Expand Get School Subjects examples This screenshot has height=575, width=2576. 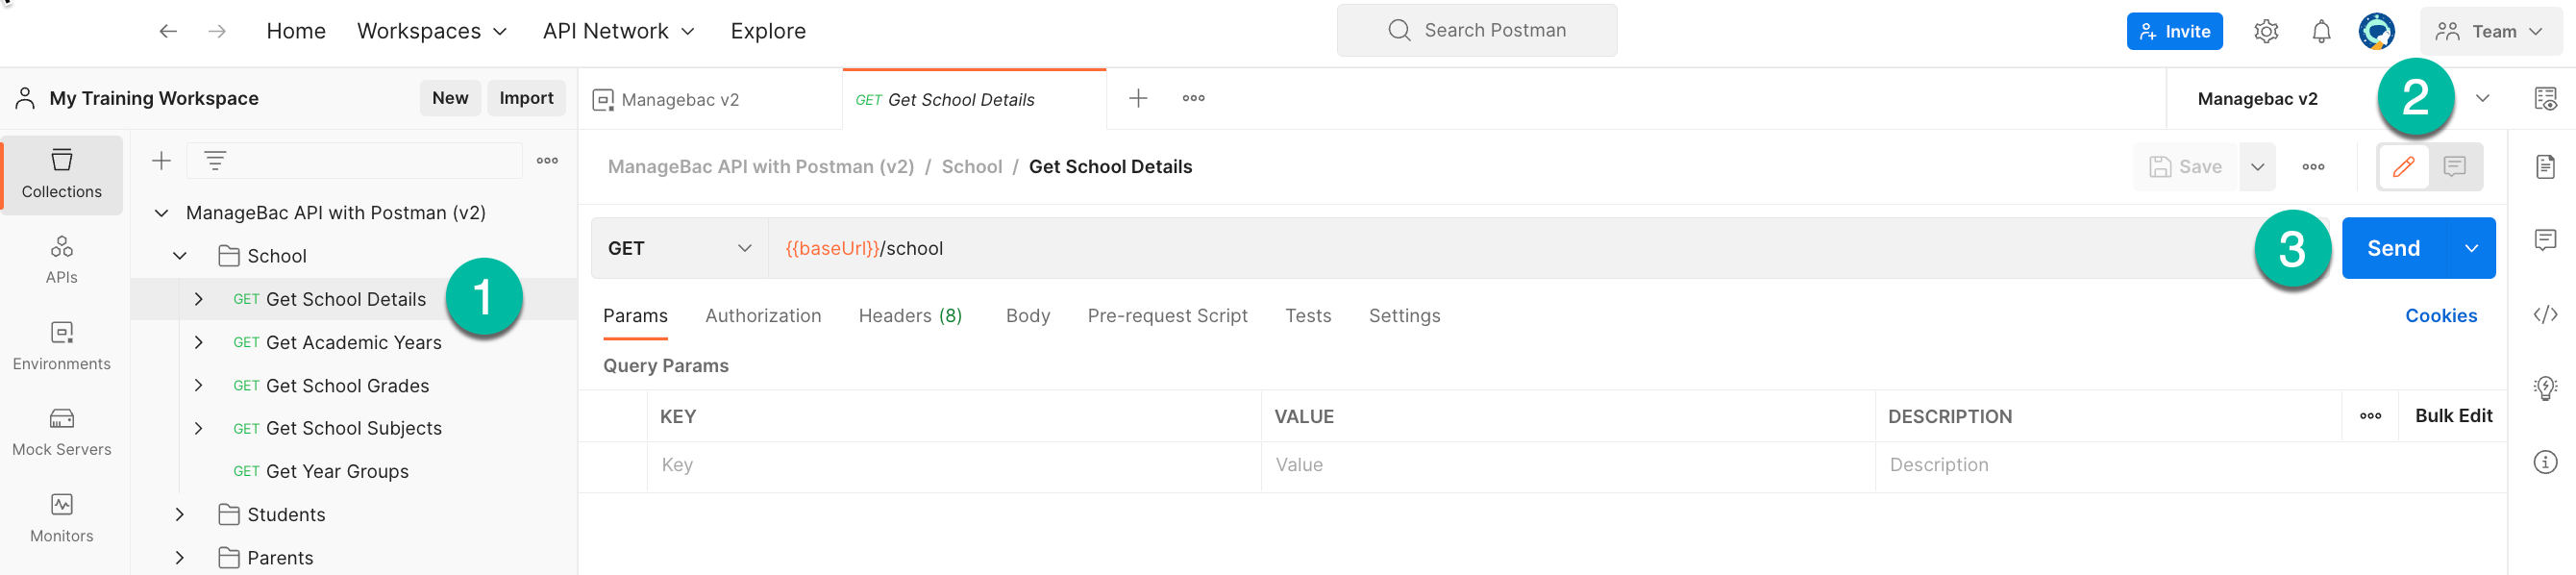pyautogui.click(x=199, y=428)
